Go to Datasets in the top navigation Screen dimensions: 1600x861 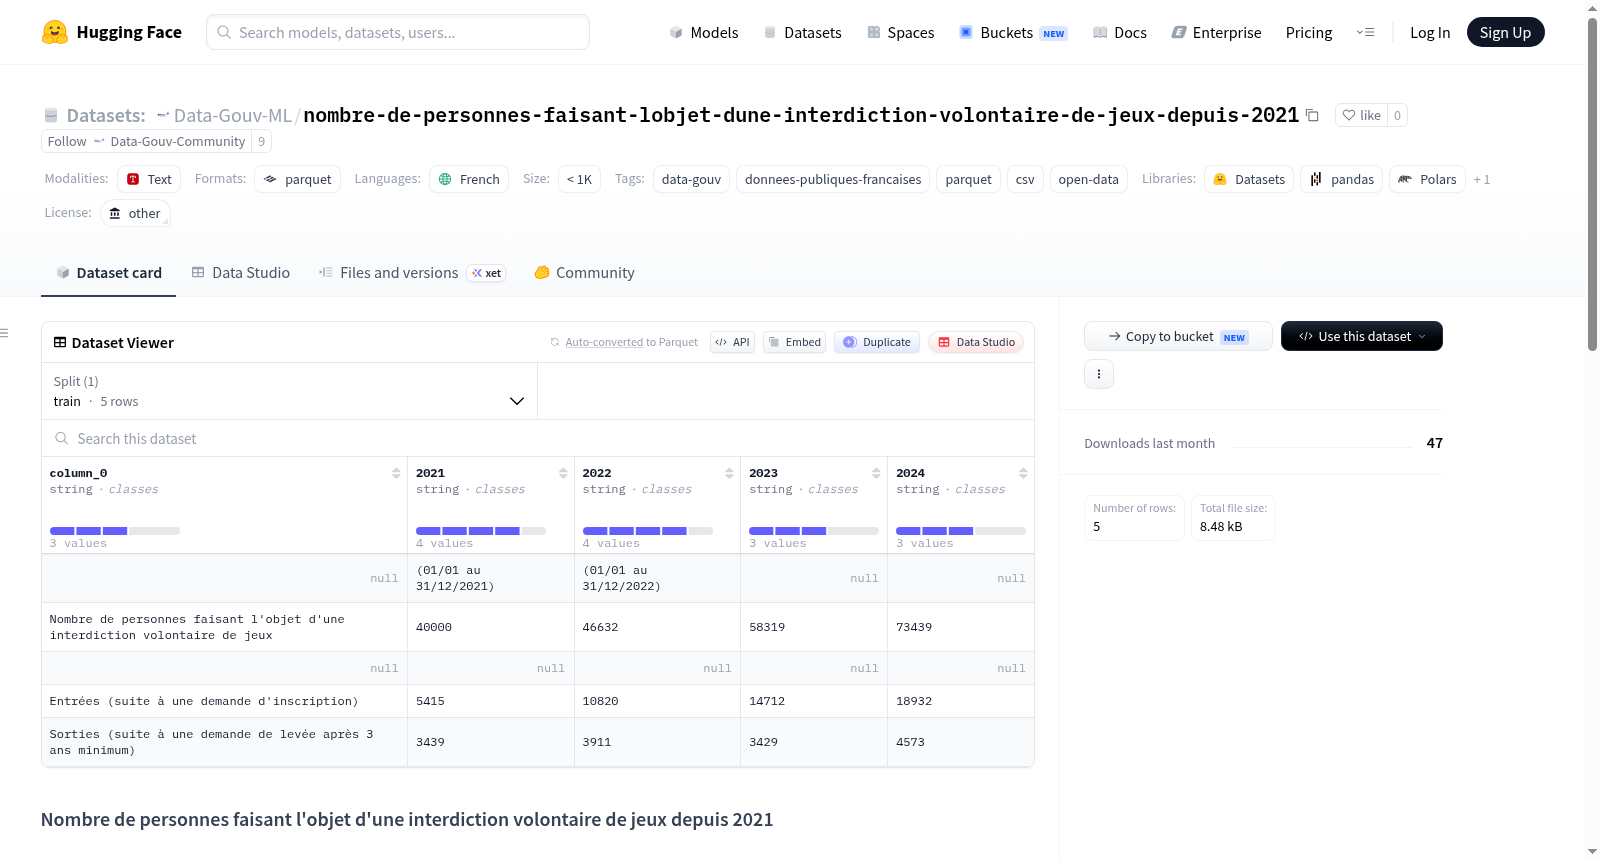point(802,32)
